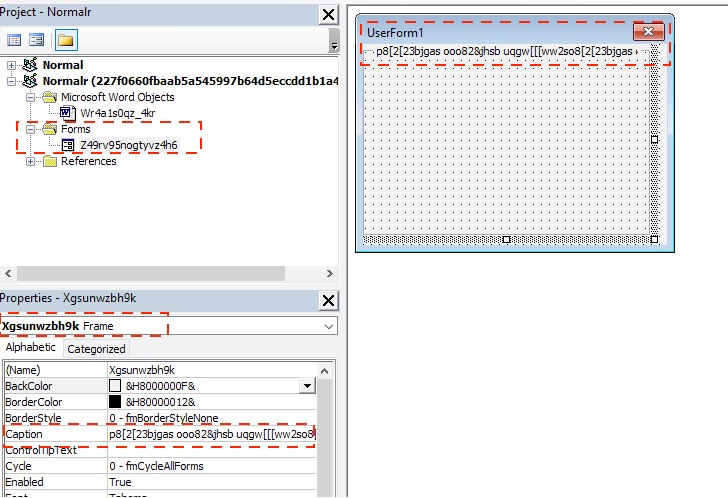Screen dimensions: 728x498
Task: Click the BorderColor black swatch
Action: 115,402
